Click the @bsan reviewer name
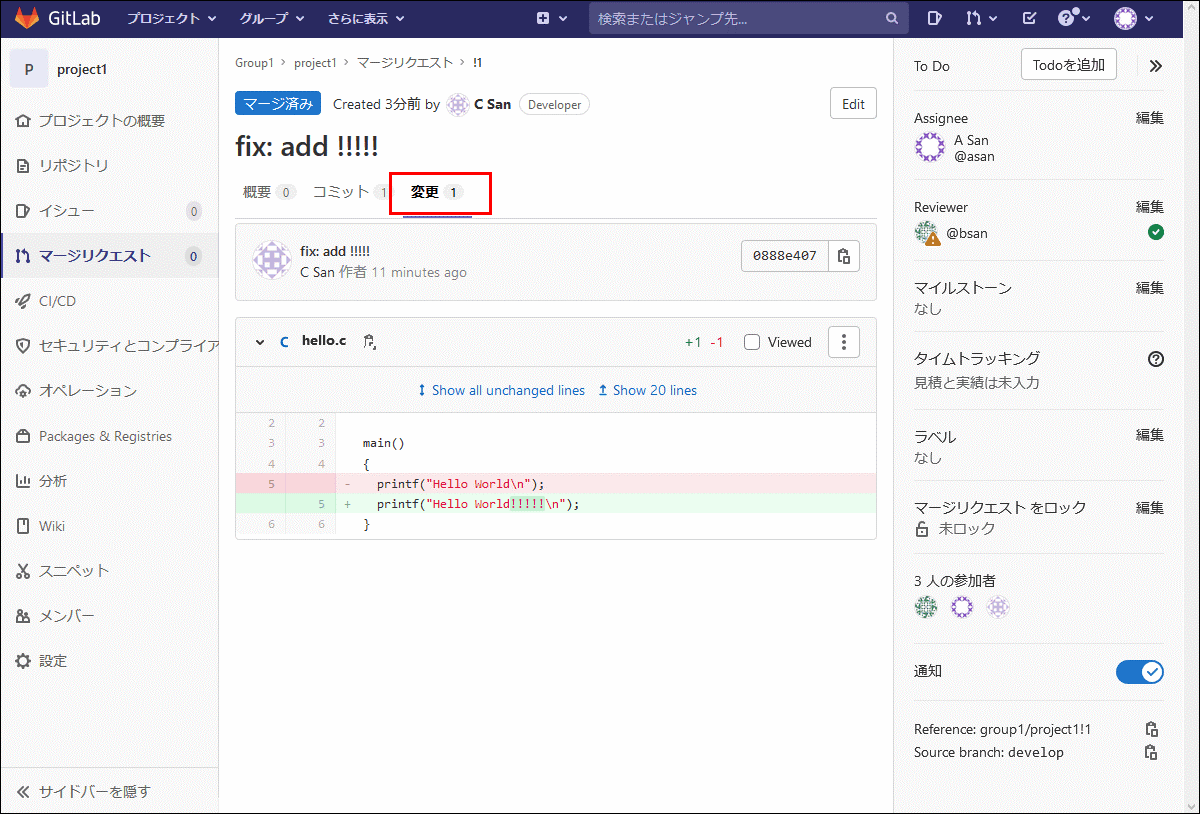The height and width of the screenshot is (814, 1200). 967,233
